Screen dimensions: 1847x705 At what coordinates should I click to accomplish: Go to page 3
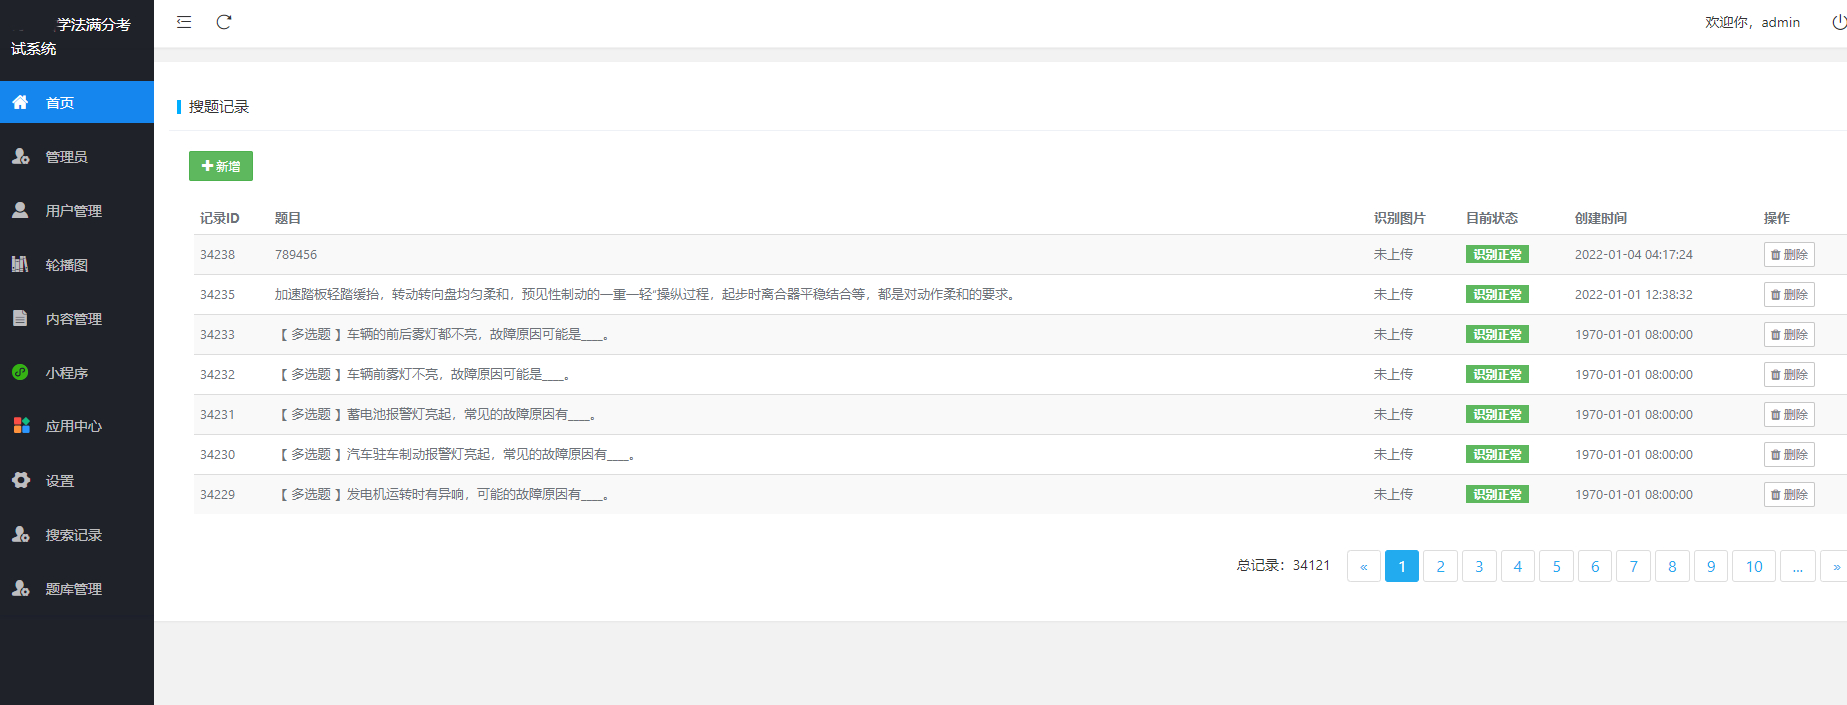click(x=1479, y=566)
